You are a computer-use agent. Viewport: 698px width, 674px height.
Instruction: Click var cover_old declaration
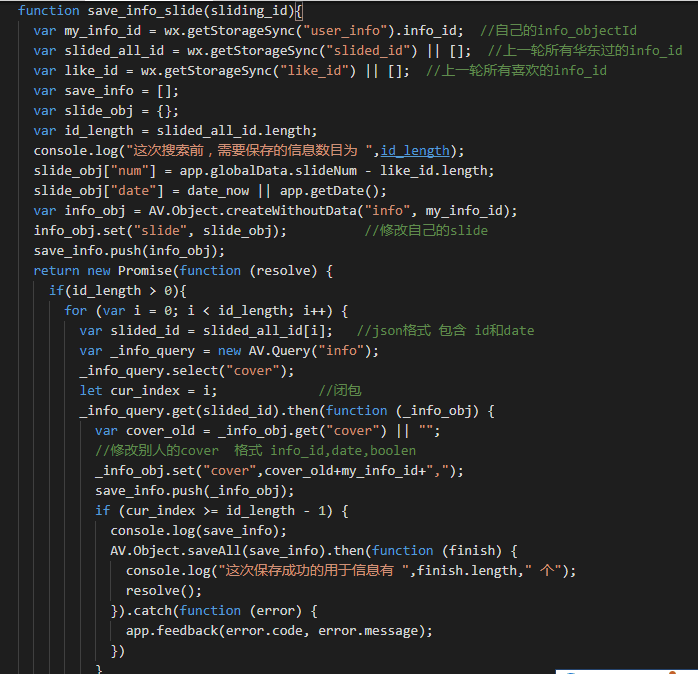tap(268, 431)
